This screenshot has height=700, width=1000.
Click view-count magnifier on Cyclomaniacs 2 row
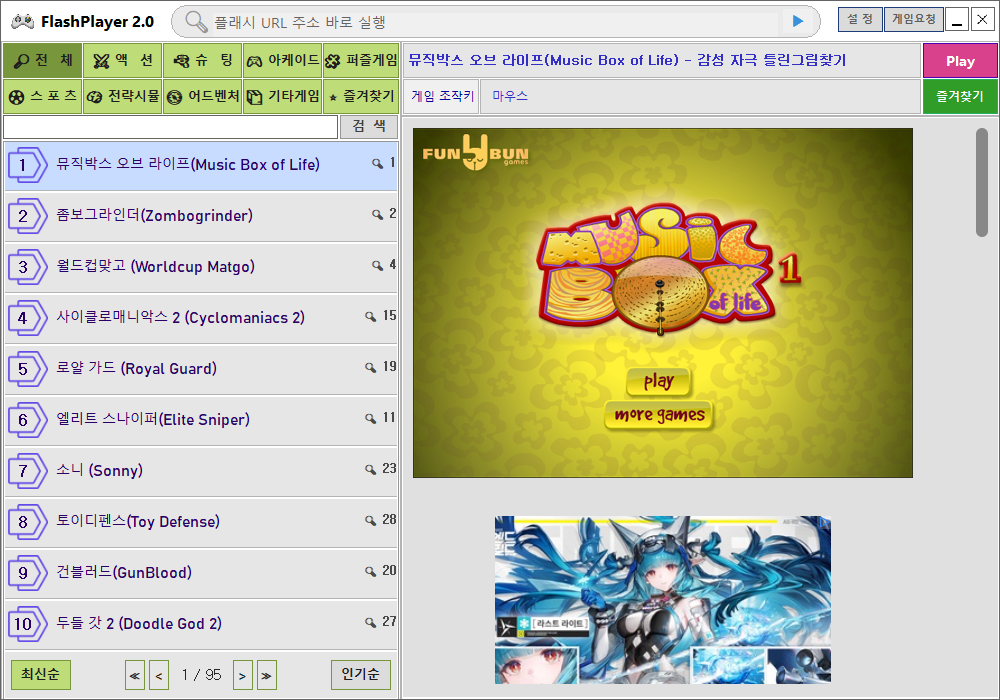click(371, 317)
